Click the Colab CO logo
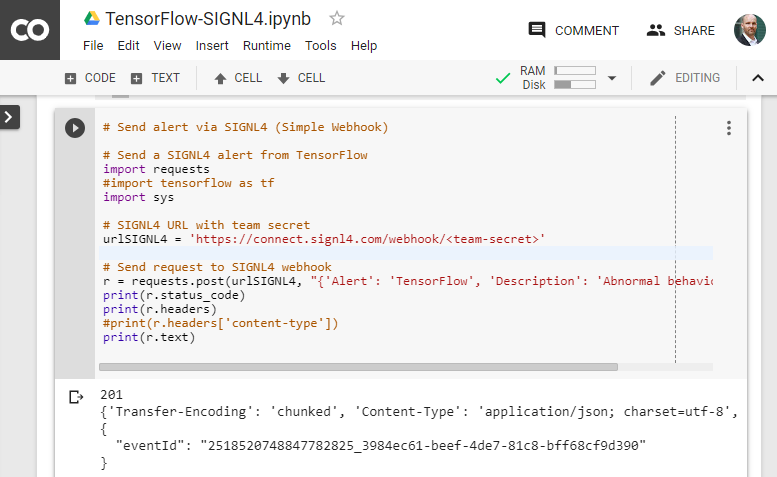The width and height of the screenshot is (777, 477). [x=30, y=30]
